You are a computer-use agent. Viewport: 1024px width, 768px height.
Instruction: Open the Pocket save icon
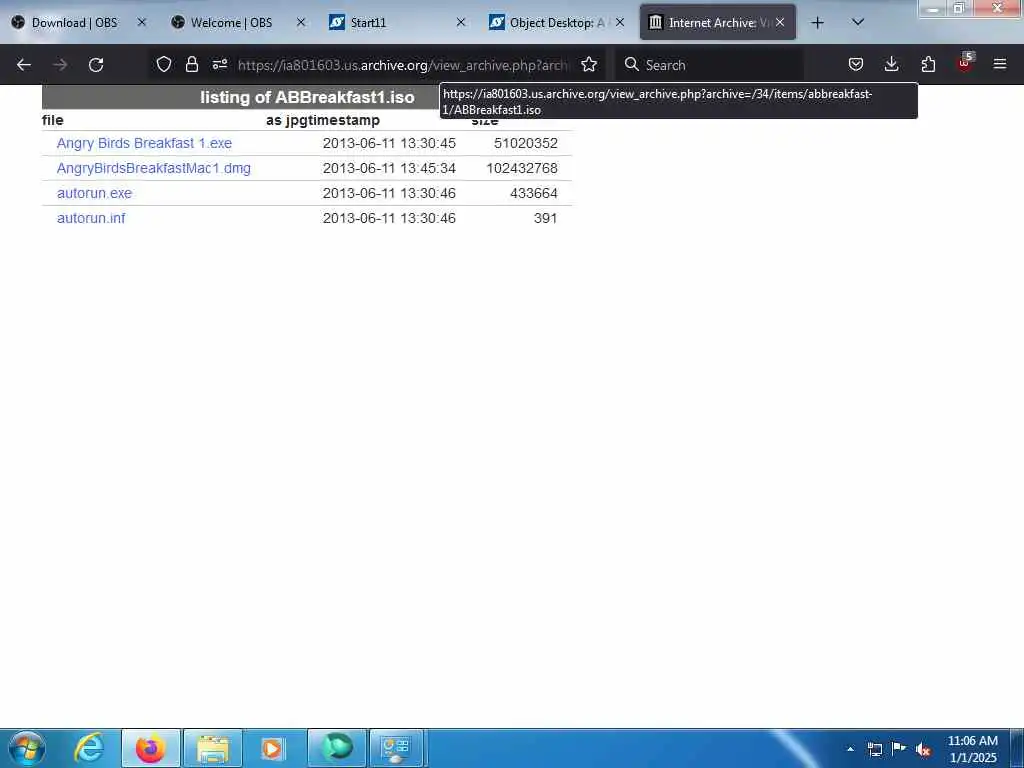(856, 64)
